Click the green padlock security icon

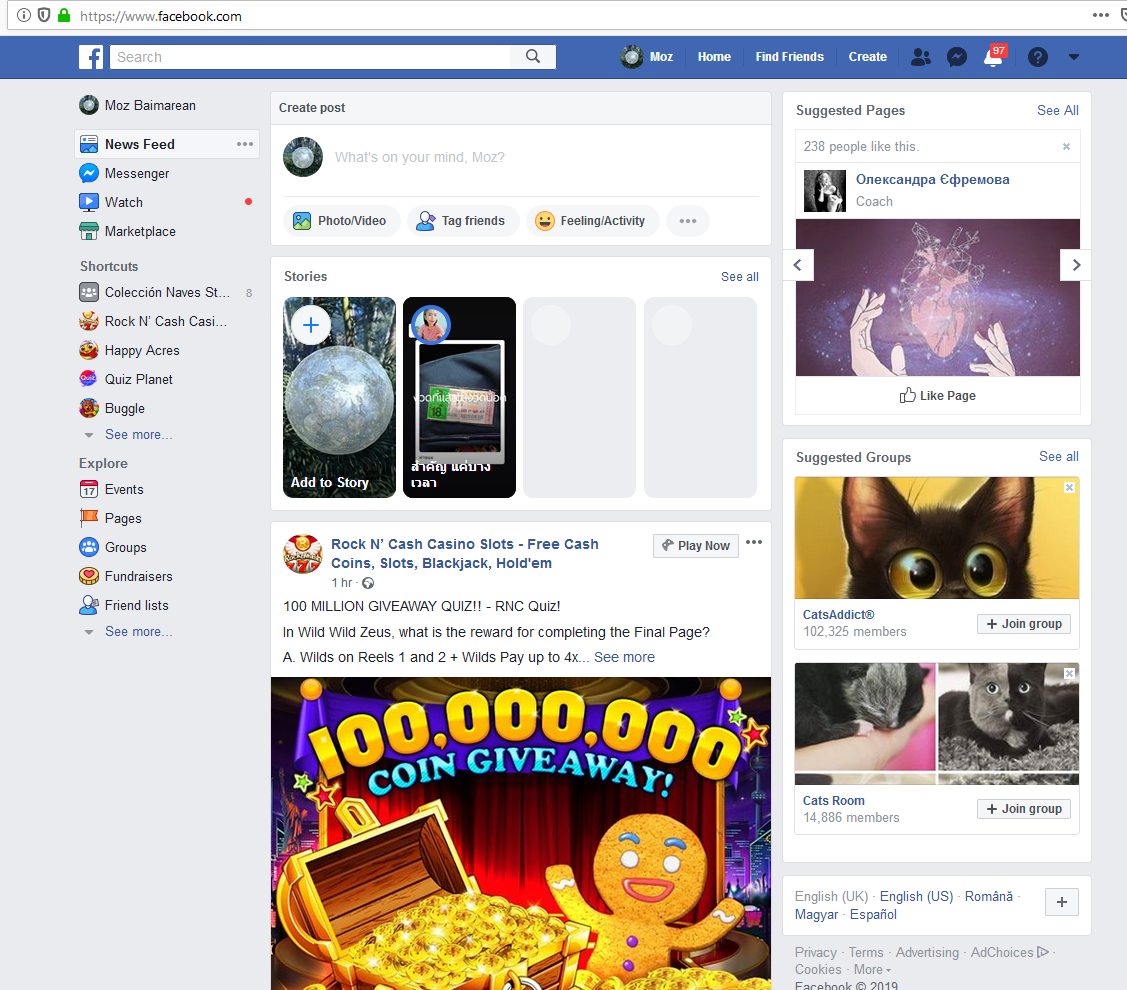click(x=64, y=15)
